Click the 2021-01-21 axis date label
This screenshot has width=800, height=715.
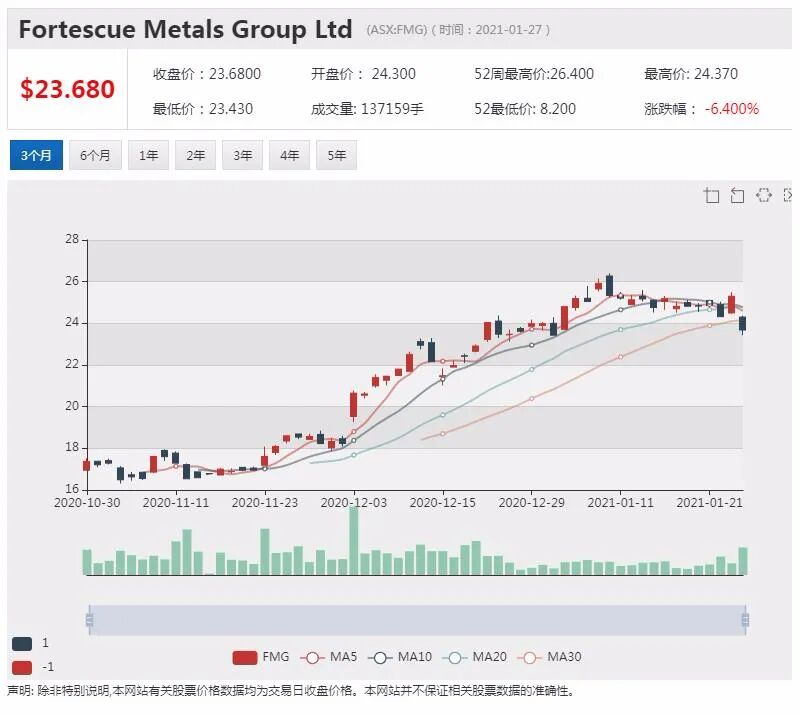(709, 503)
